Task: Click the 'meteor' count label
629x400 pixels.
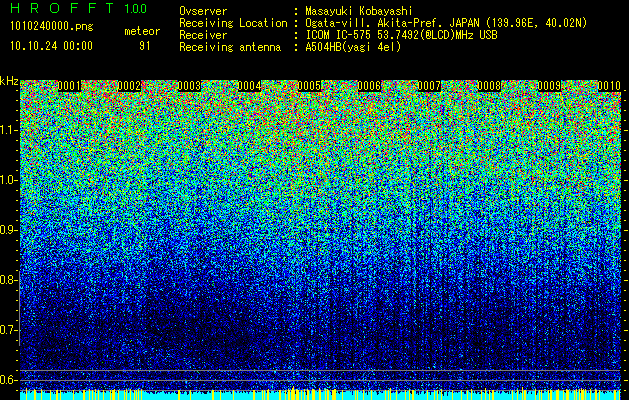Action: pos(142,31)
